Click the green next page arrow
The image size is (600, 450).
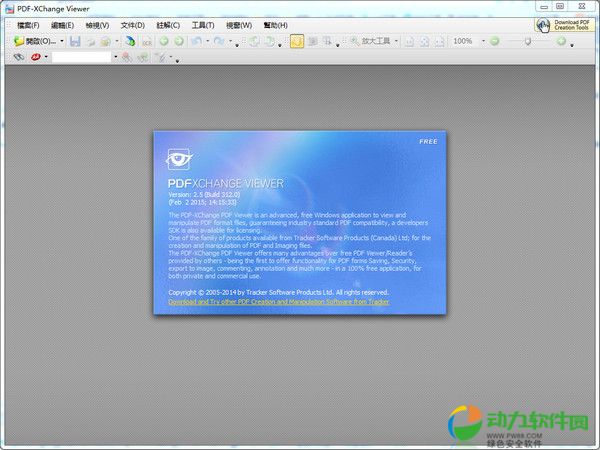coord(178,41)
